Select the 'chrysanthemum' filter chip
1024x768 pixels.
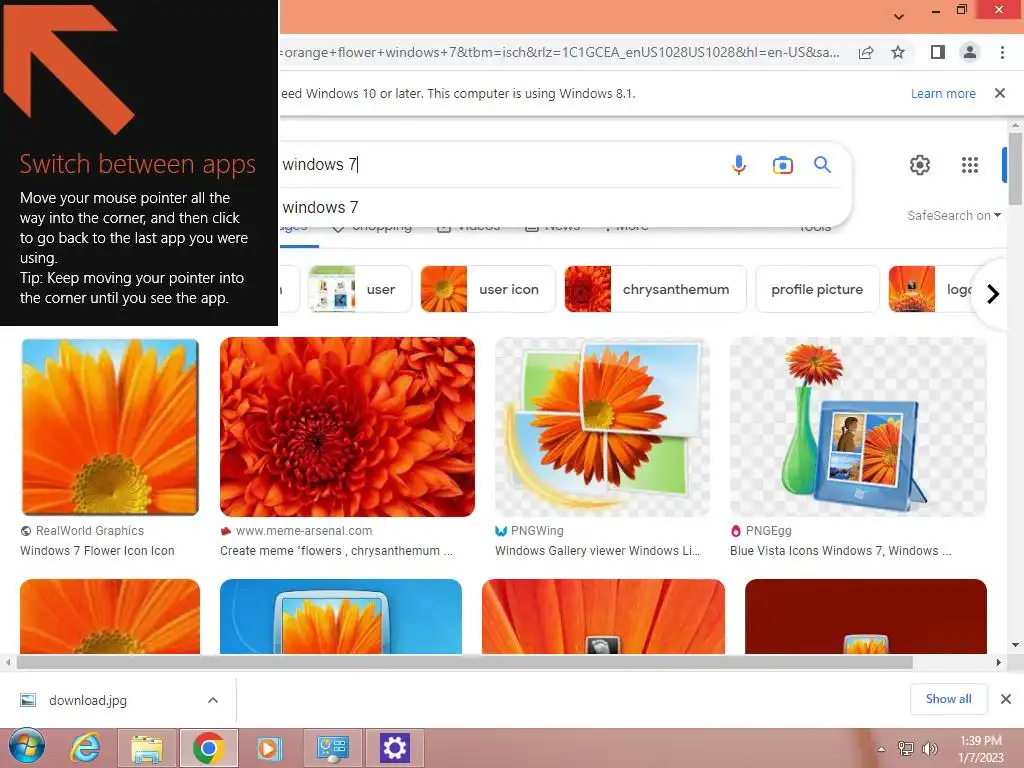(x=655, y=289)
